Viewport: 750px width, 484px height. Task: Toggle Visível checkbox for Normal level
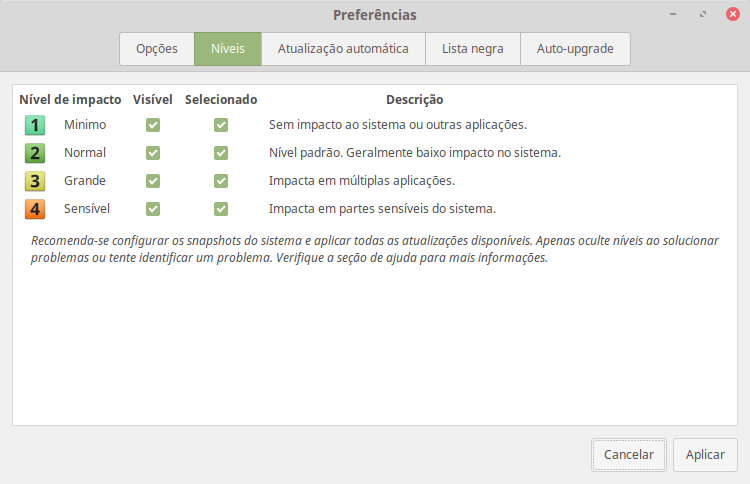[x=153, y=153]
